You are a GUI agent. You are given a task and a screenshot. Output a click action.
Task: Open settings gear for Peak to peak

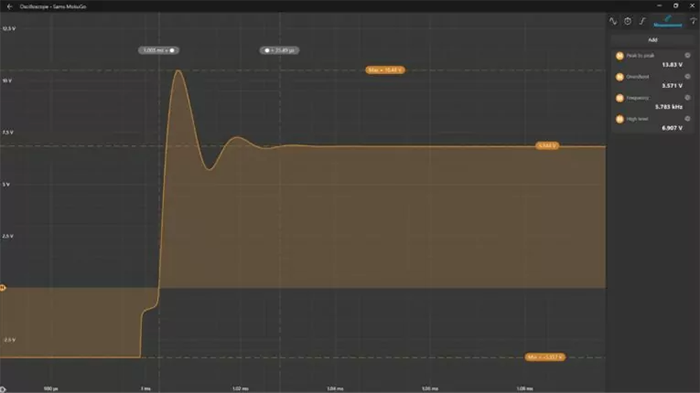coord(688,55)
